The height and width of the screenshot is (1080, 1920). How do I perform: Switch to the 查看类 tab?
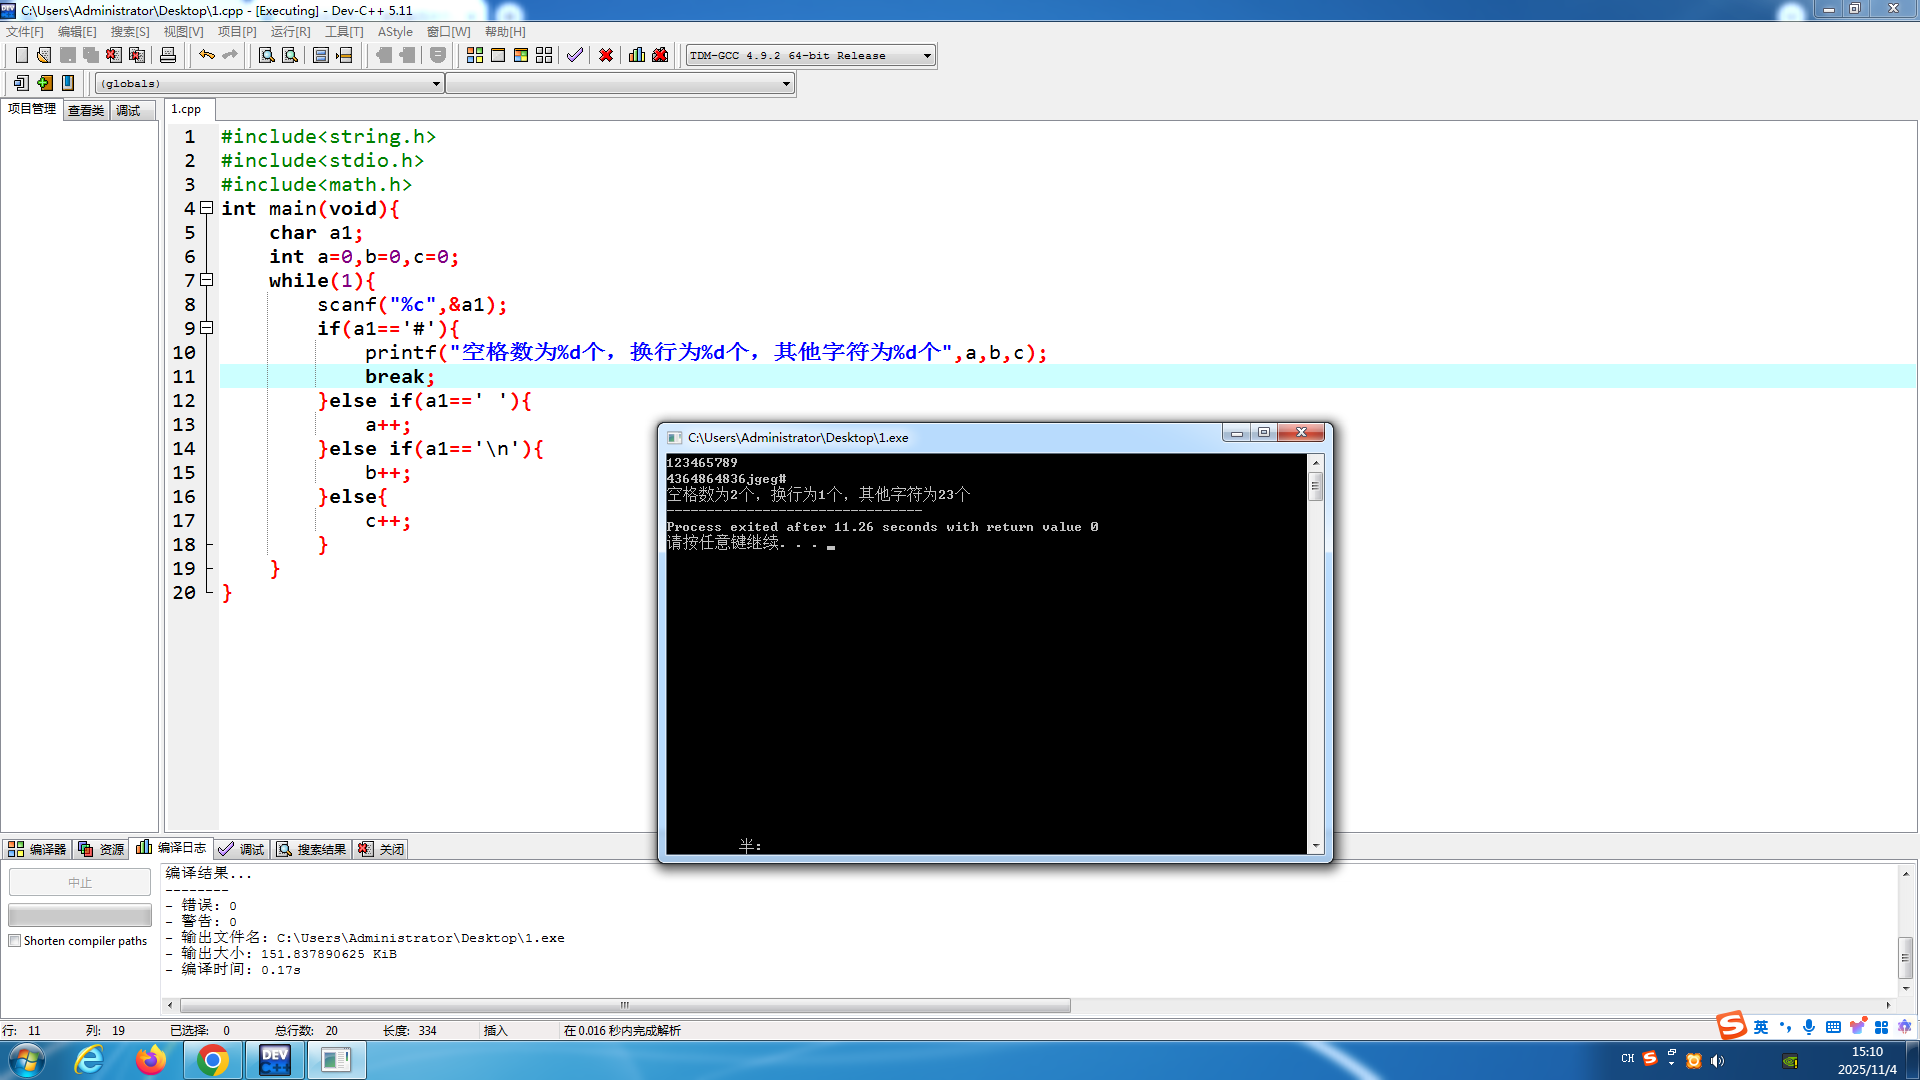pos(86,110)
